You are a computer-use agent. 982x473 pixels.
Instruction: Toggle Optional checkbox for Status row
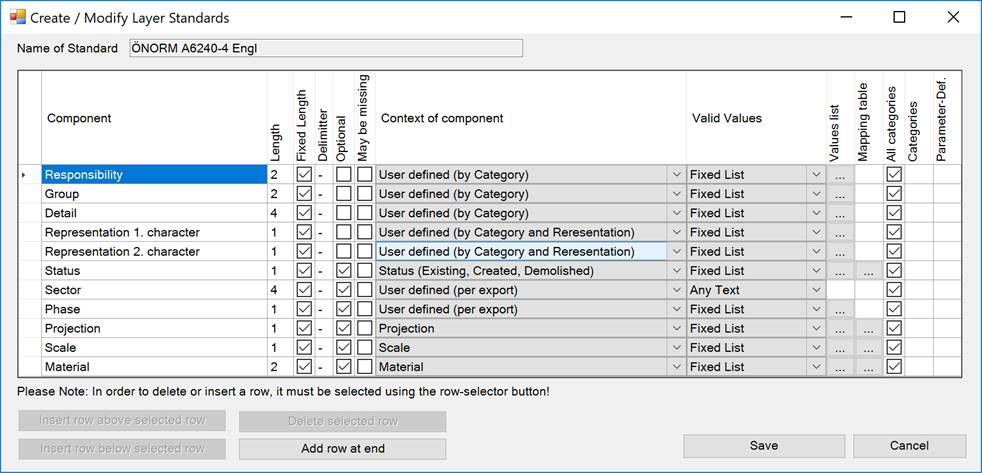(344, 271)
